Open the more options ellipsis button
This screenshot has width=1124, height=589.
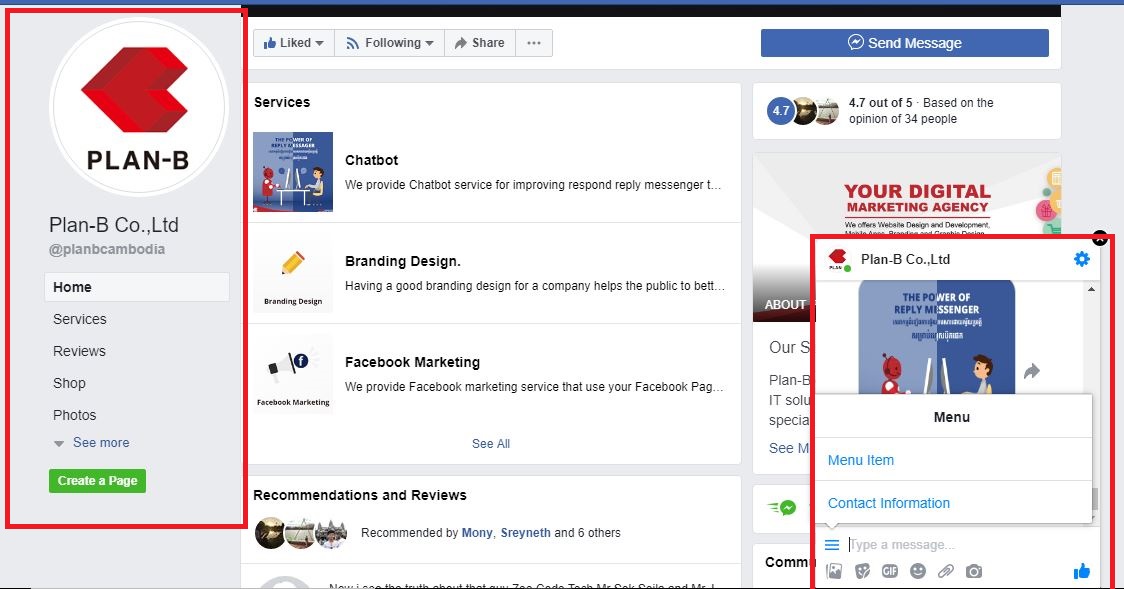click(534, 43)
